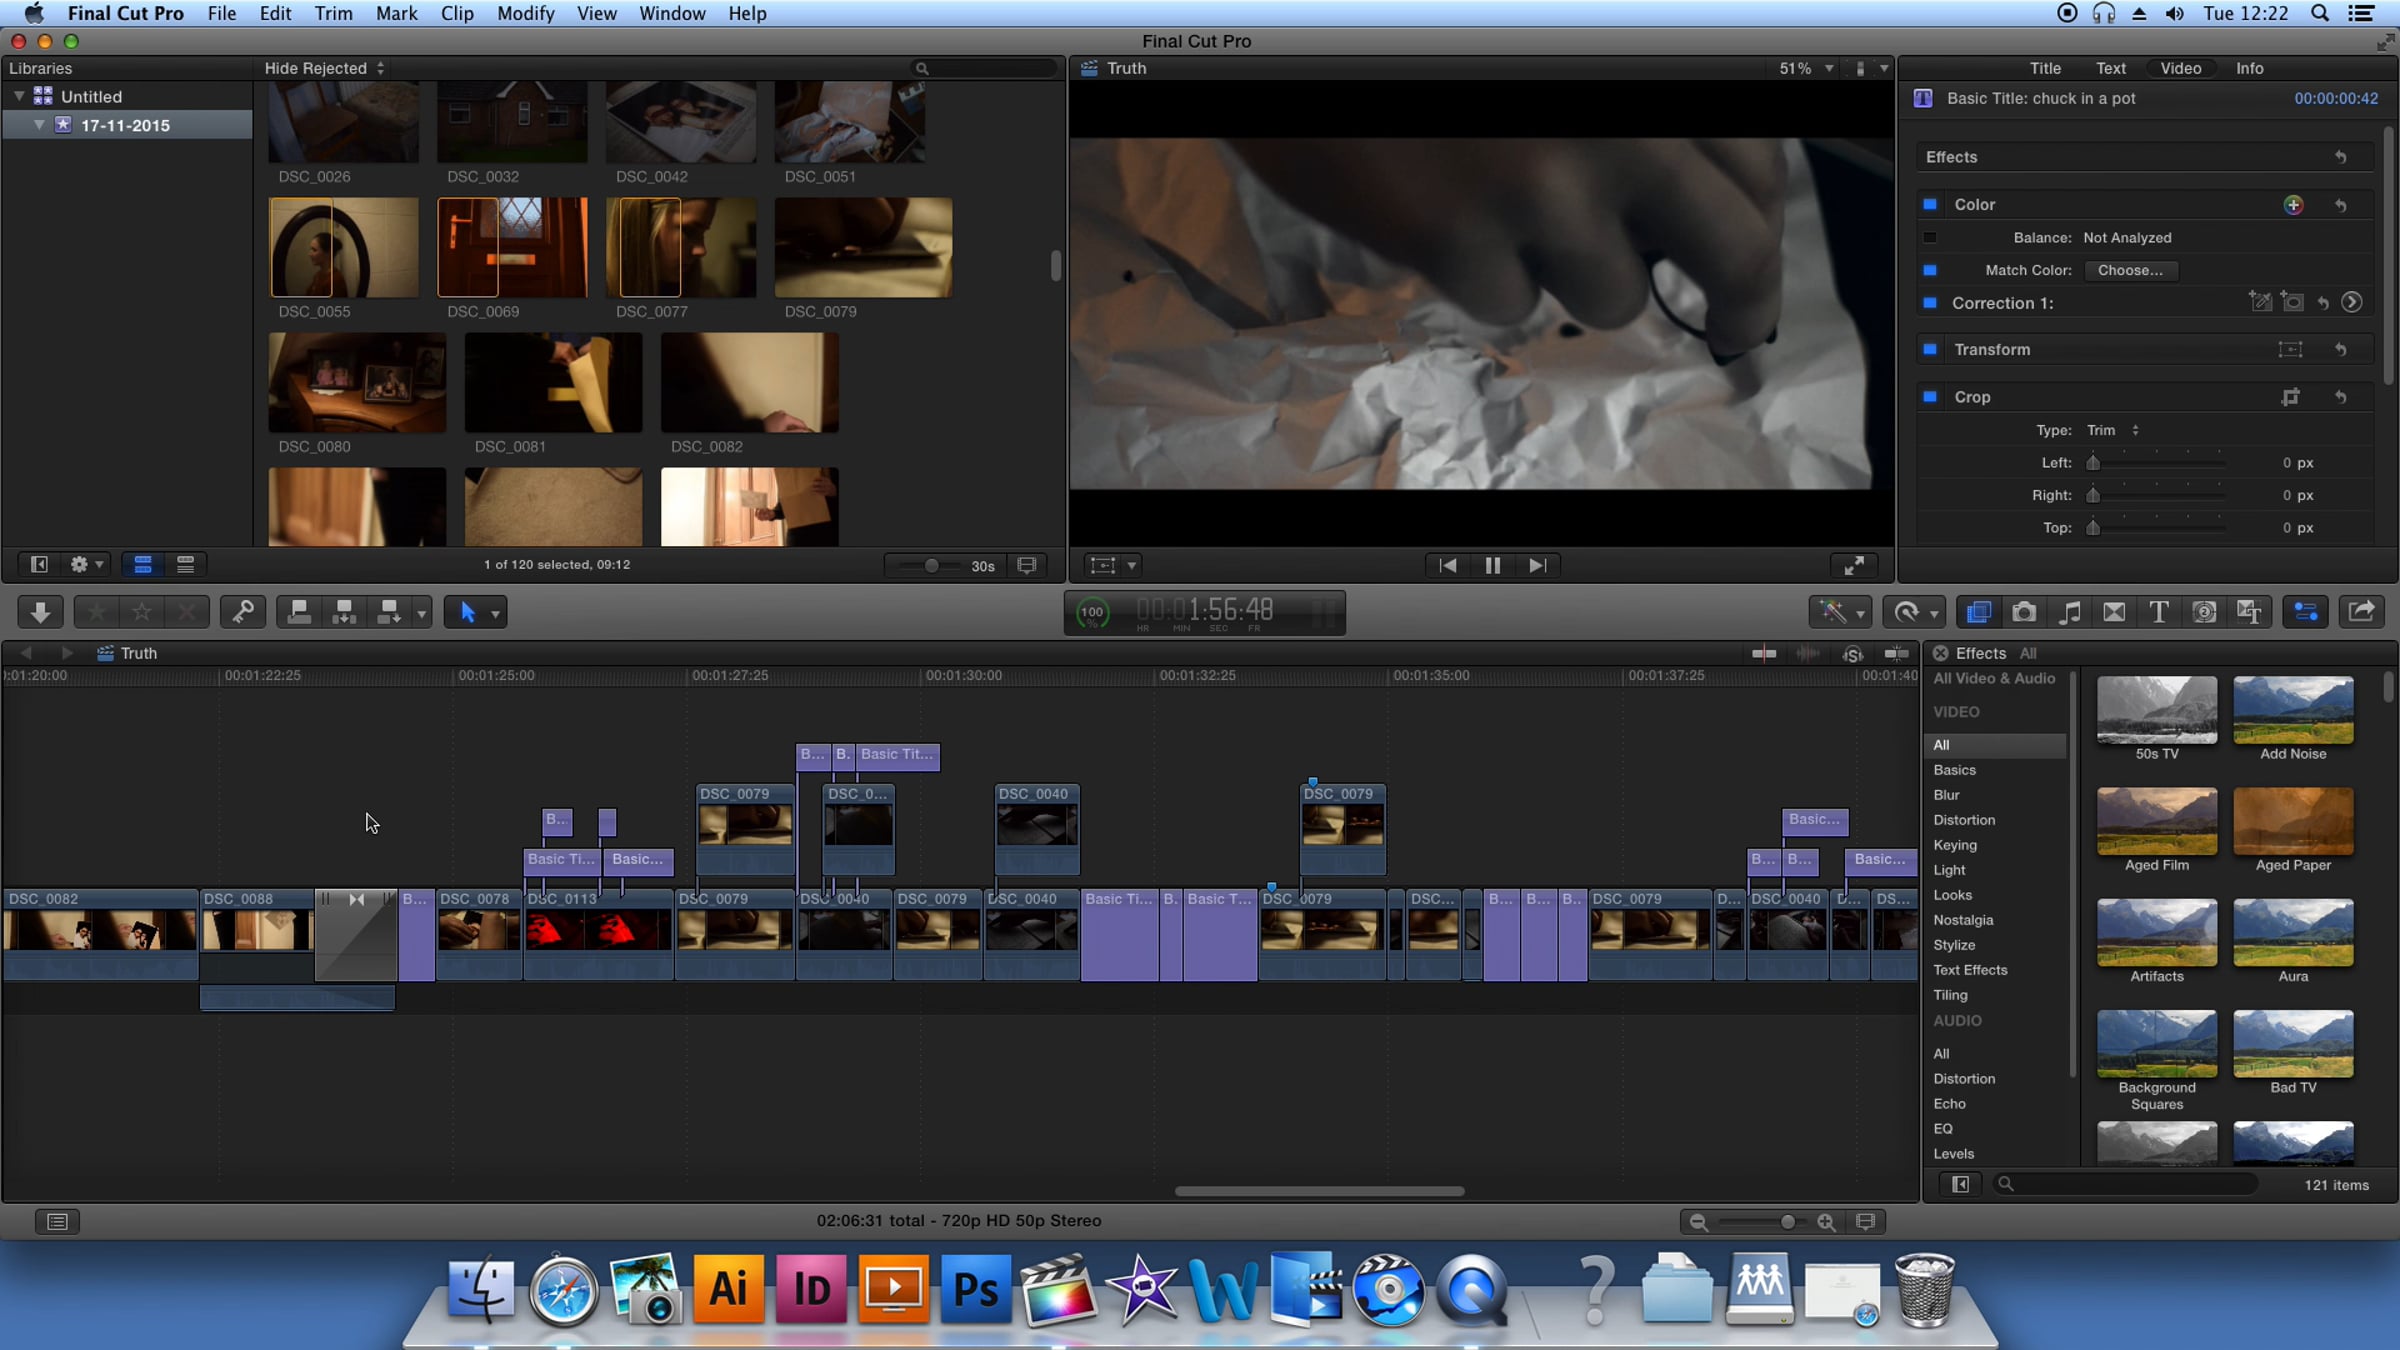The width and height of the screenshot is (2400, 1350).
Task: Toggle the Match Color checkbox
Action: click(x=1930, y=270)
